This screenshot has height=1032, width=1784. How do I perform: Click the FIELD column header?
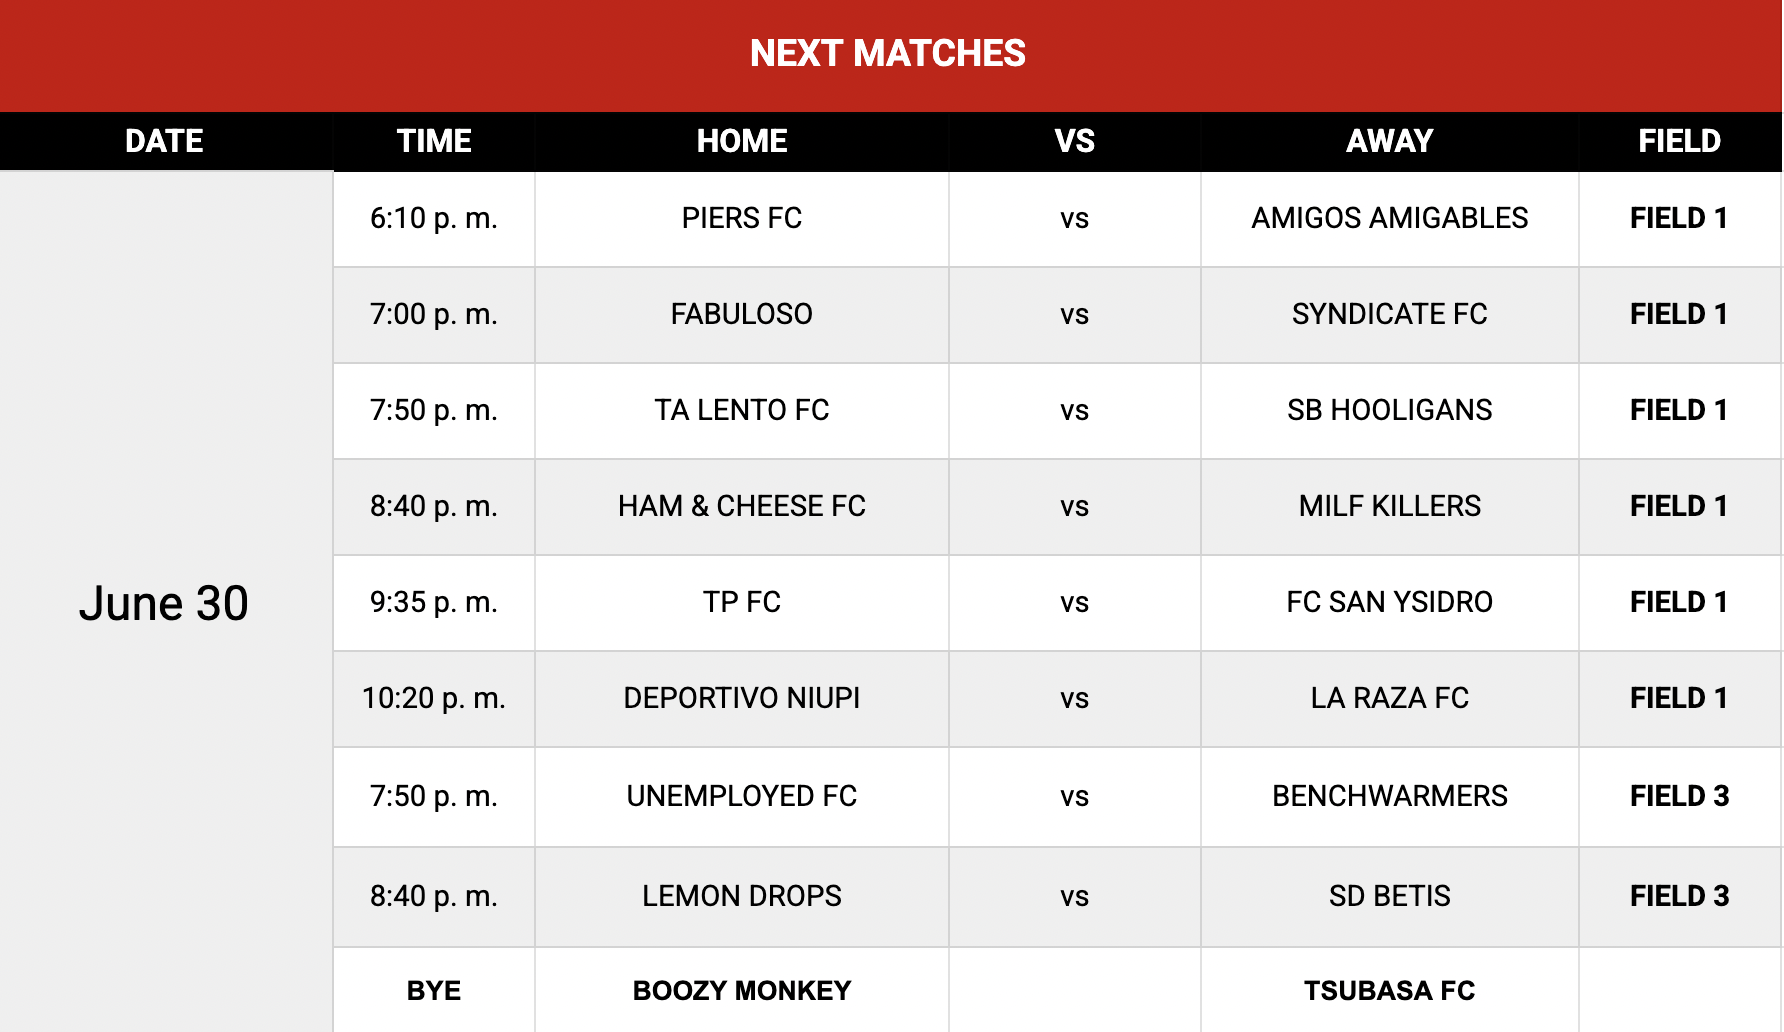point(1680,141)
